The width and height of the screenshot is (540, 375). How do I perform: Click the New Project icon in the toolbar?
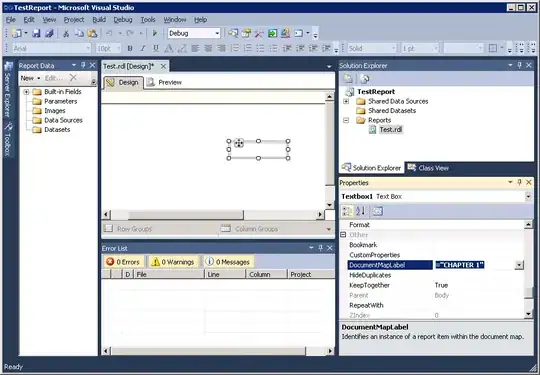(x=17, y=33)
